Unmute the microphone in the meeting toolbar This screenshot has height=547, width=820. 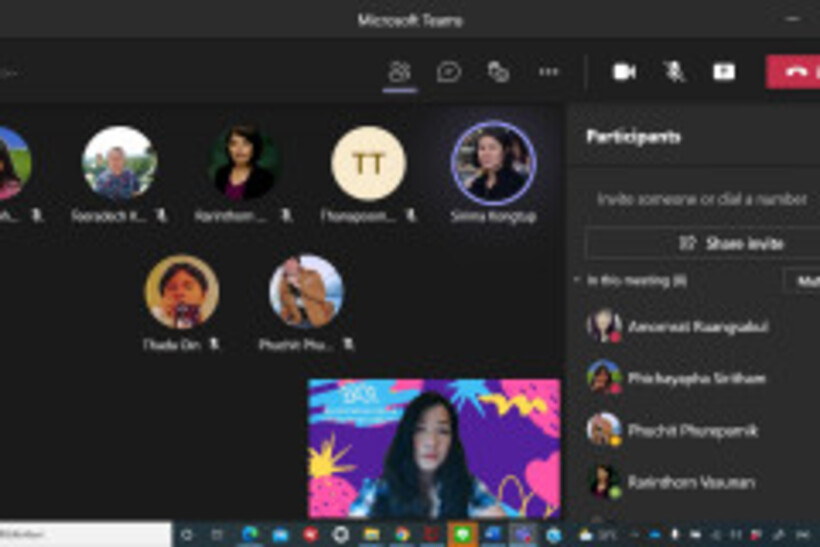pos(674,72)
